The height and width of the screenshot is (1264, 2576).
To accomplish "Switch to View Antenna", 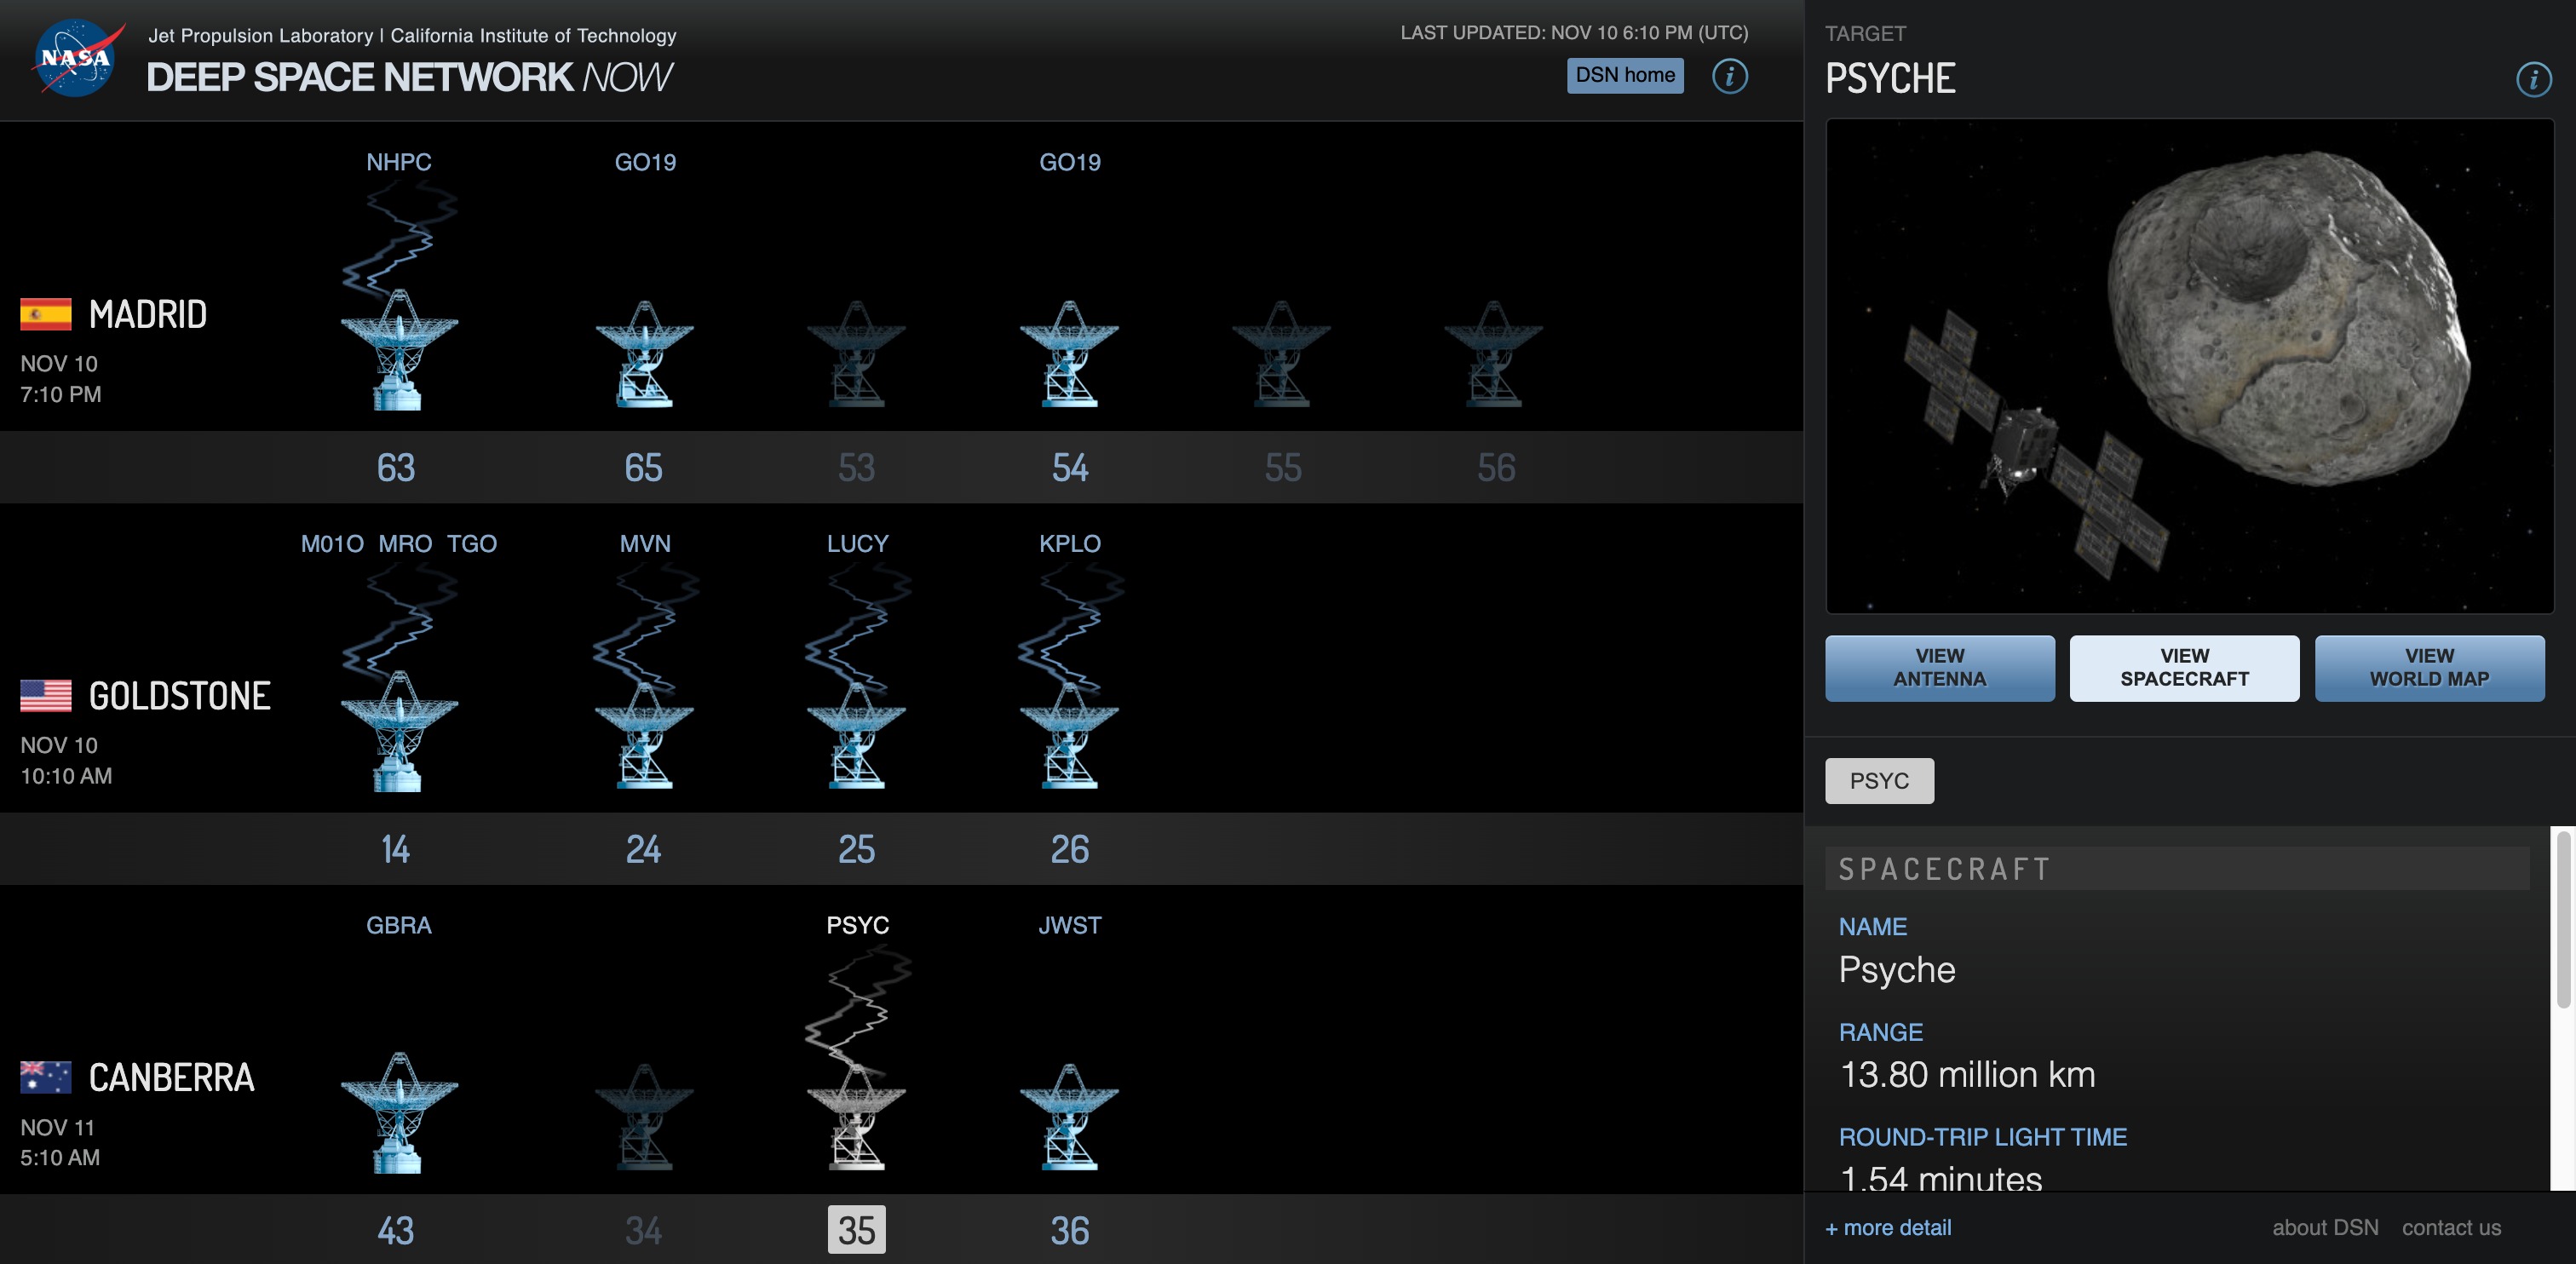I will tap(1939, 668).
